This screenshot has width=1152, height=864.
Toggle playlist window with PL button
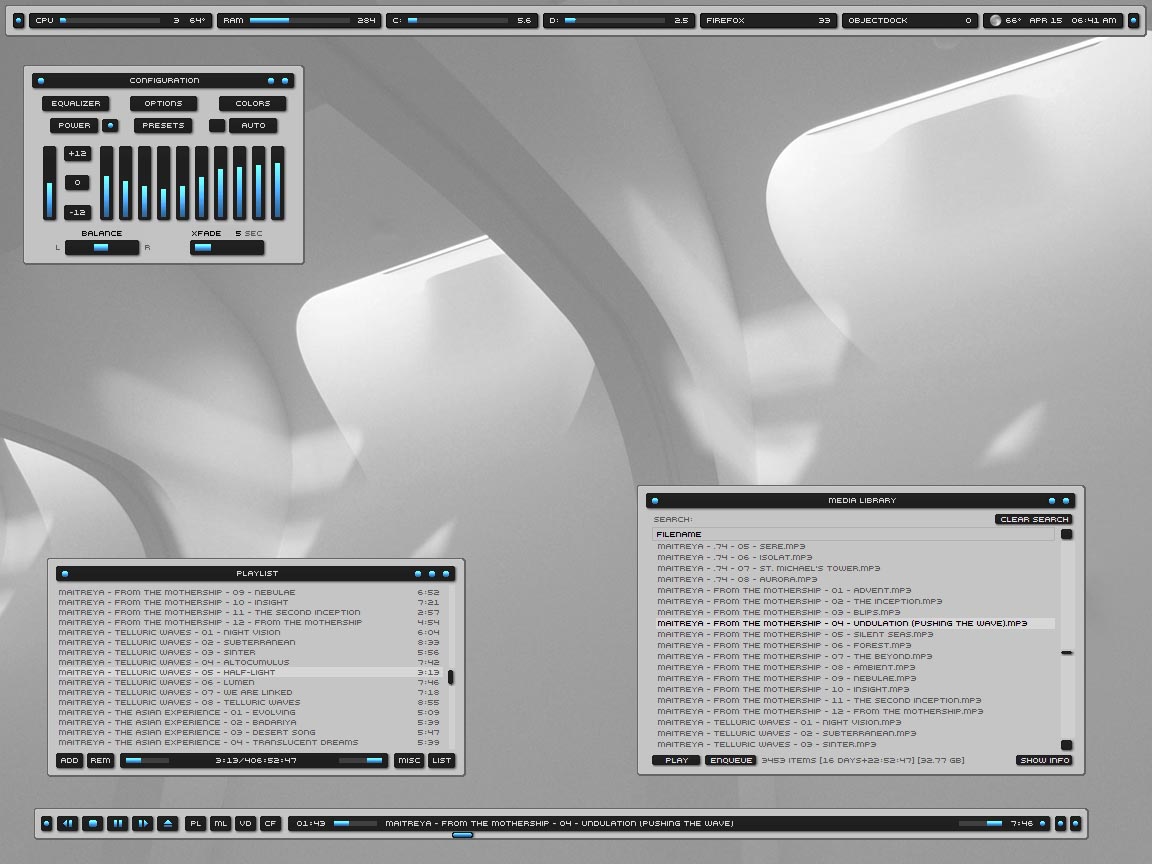pyautogui.click(x=196, y=823)
